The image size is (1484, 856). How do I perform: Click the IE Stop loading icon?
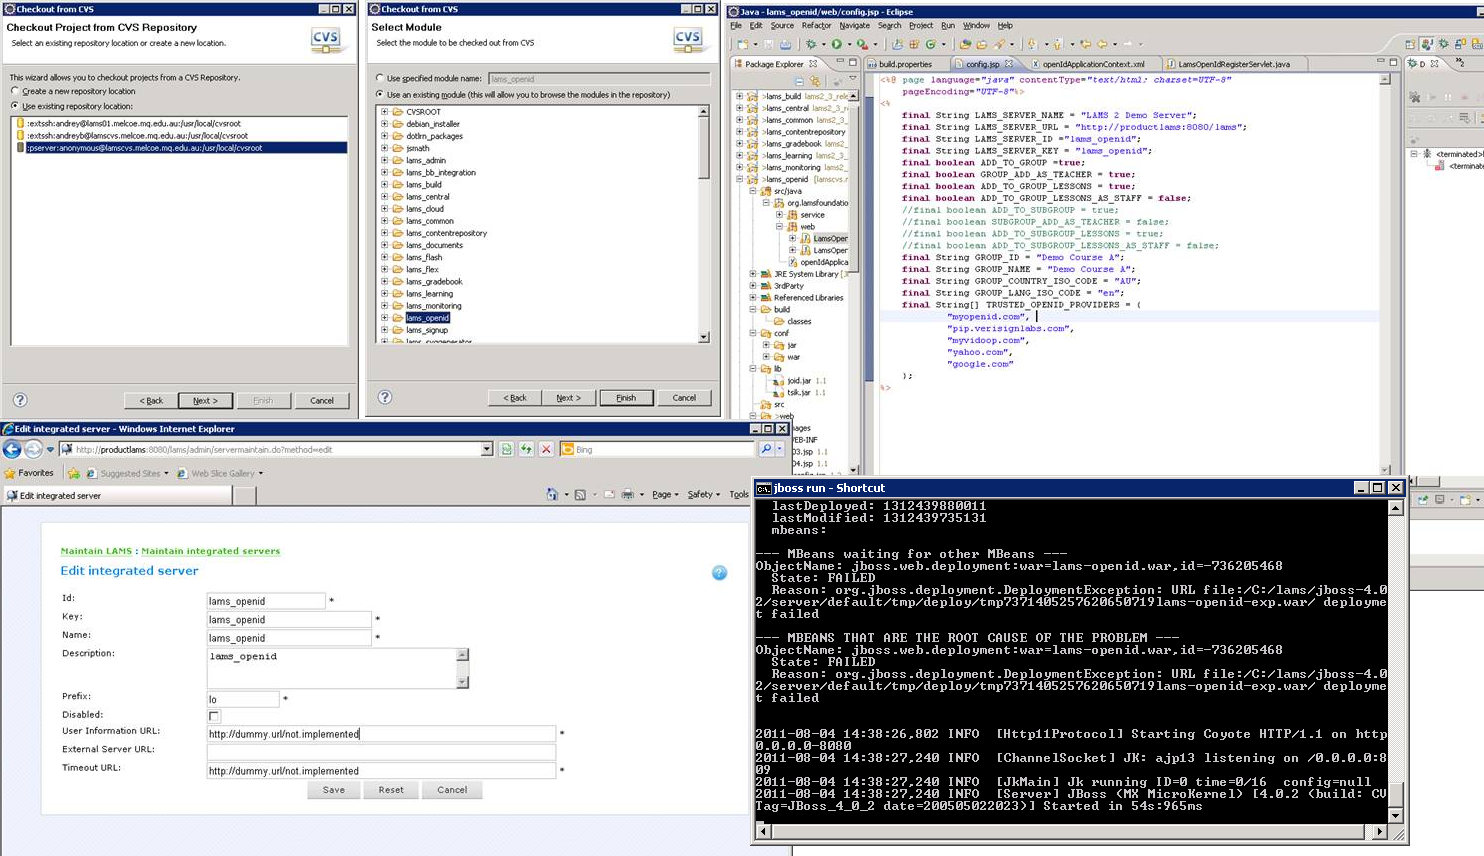pos(546,450)
